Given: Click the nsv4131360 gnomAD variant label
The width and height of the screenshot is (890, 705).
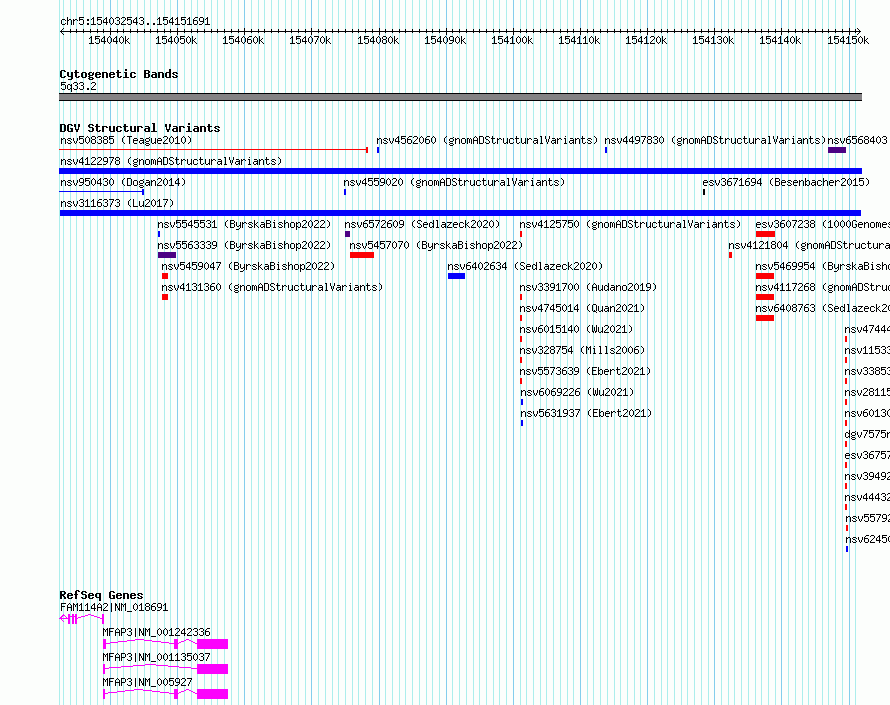Looking at the screenshot, I should click(272, 287).
